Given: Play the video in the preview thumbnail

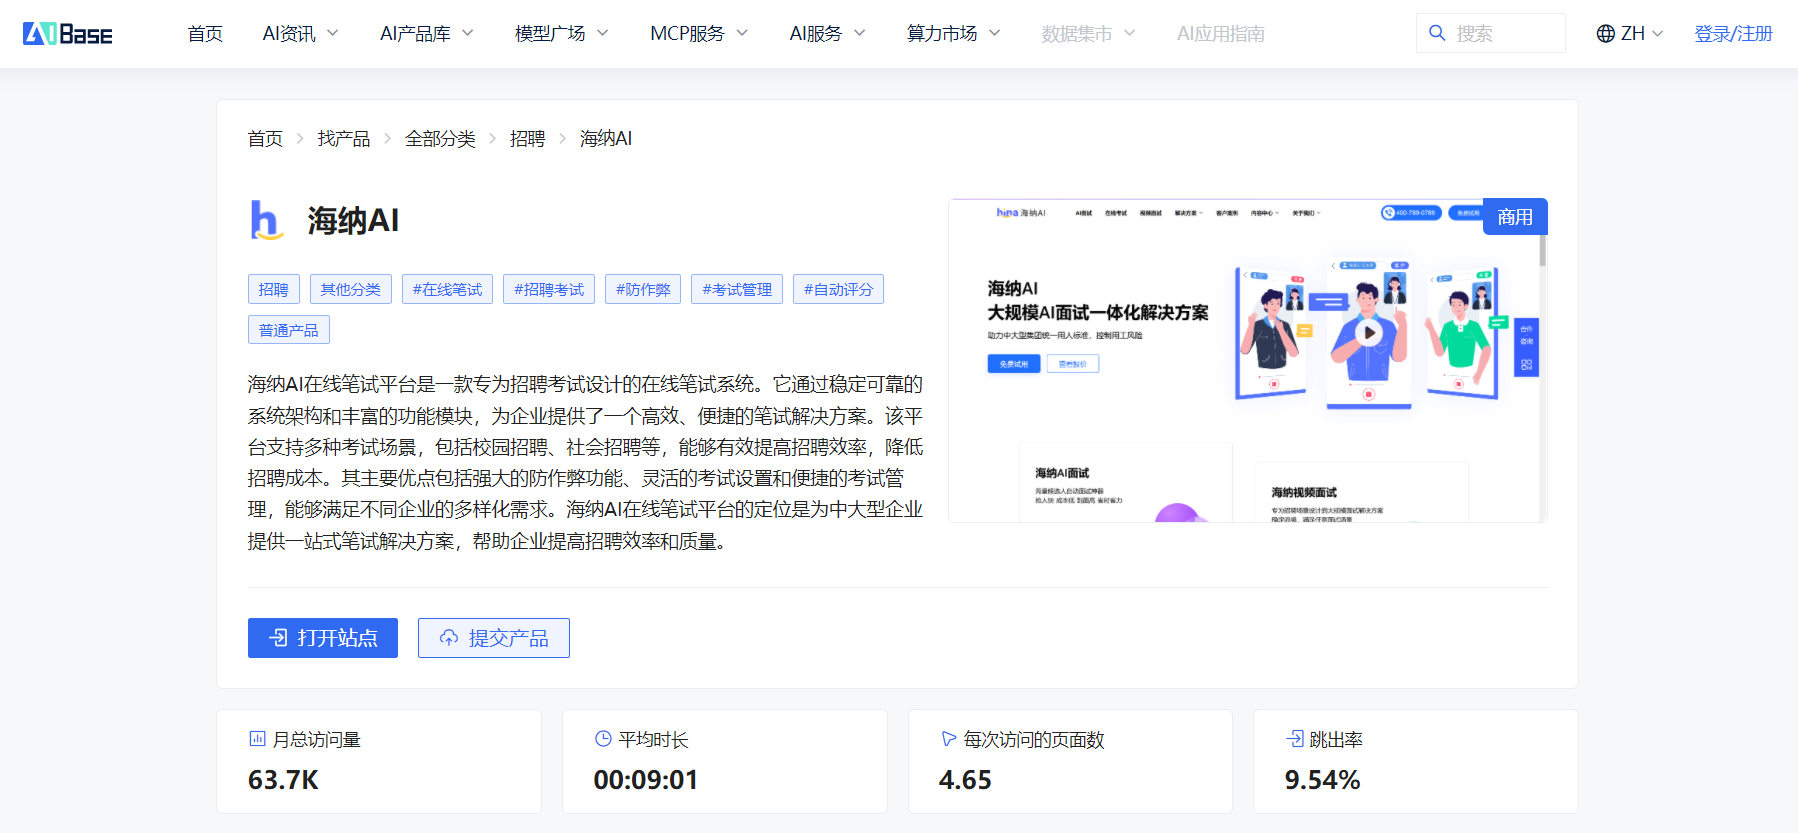Looking at the screenshot, I should 1369,333.
